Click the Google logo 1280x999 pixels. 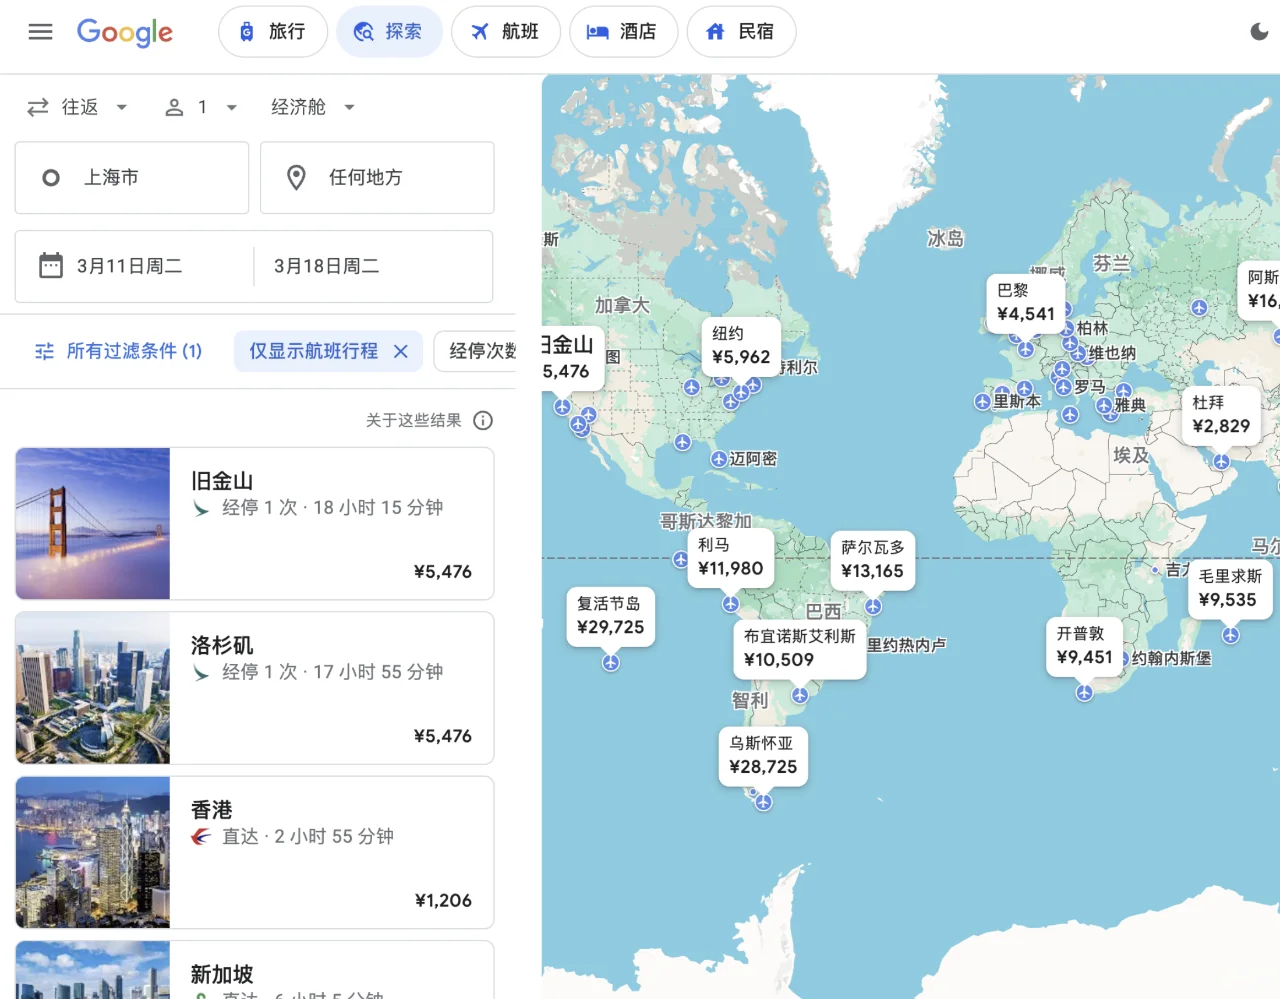(x=124, y=32)
